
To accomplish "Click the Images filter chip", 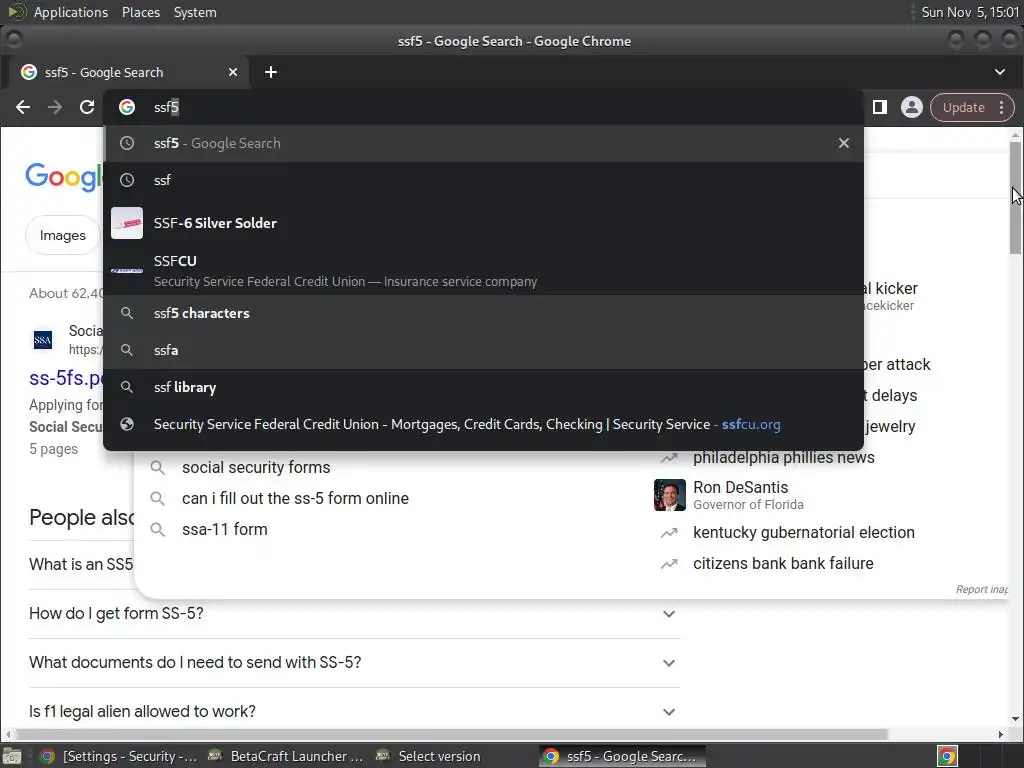I will pyautogui.click(x=63, y=236).
